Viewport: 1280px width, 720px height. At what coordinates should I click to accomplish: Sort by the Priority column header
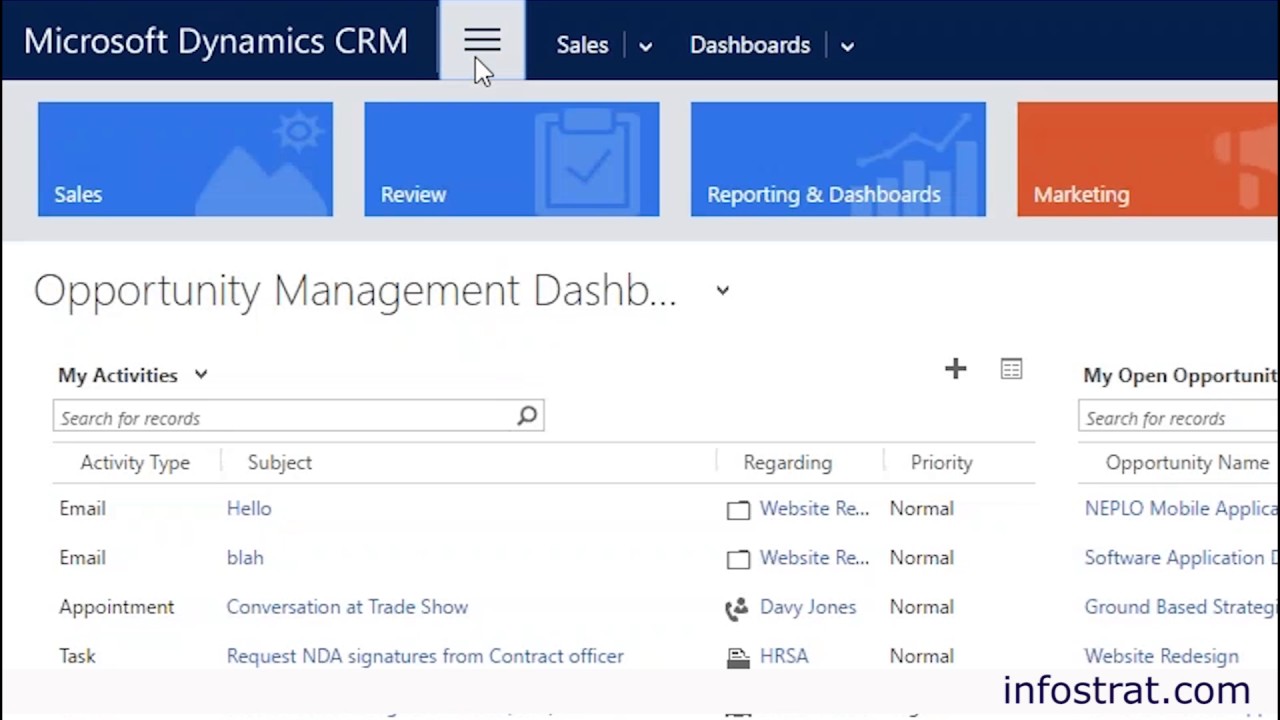click(x=941, y=462)
